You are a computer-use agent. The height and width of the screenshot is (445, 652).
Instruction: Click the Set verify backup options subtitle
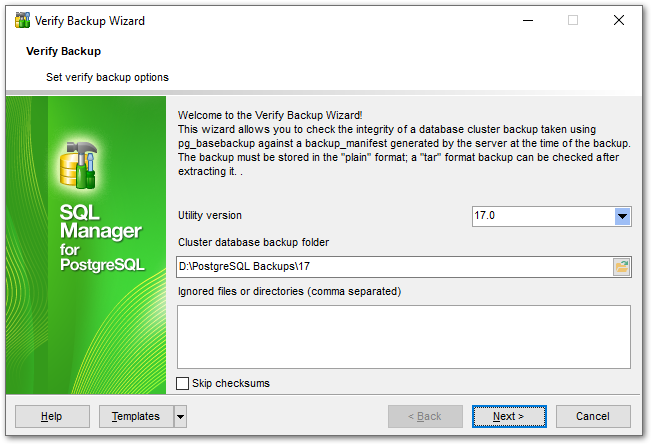pos(107,77)
